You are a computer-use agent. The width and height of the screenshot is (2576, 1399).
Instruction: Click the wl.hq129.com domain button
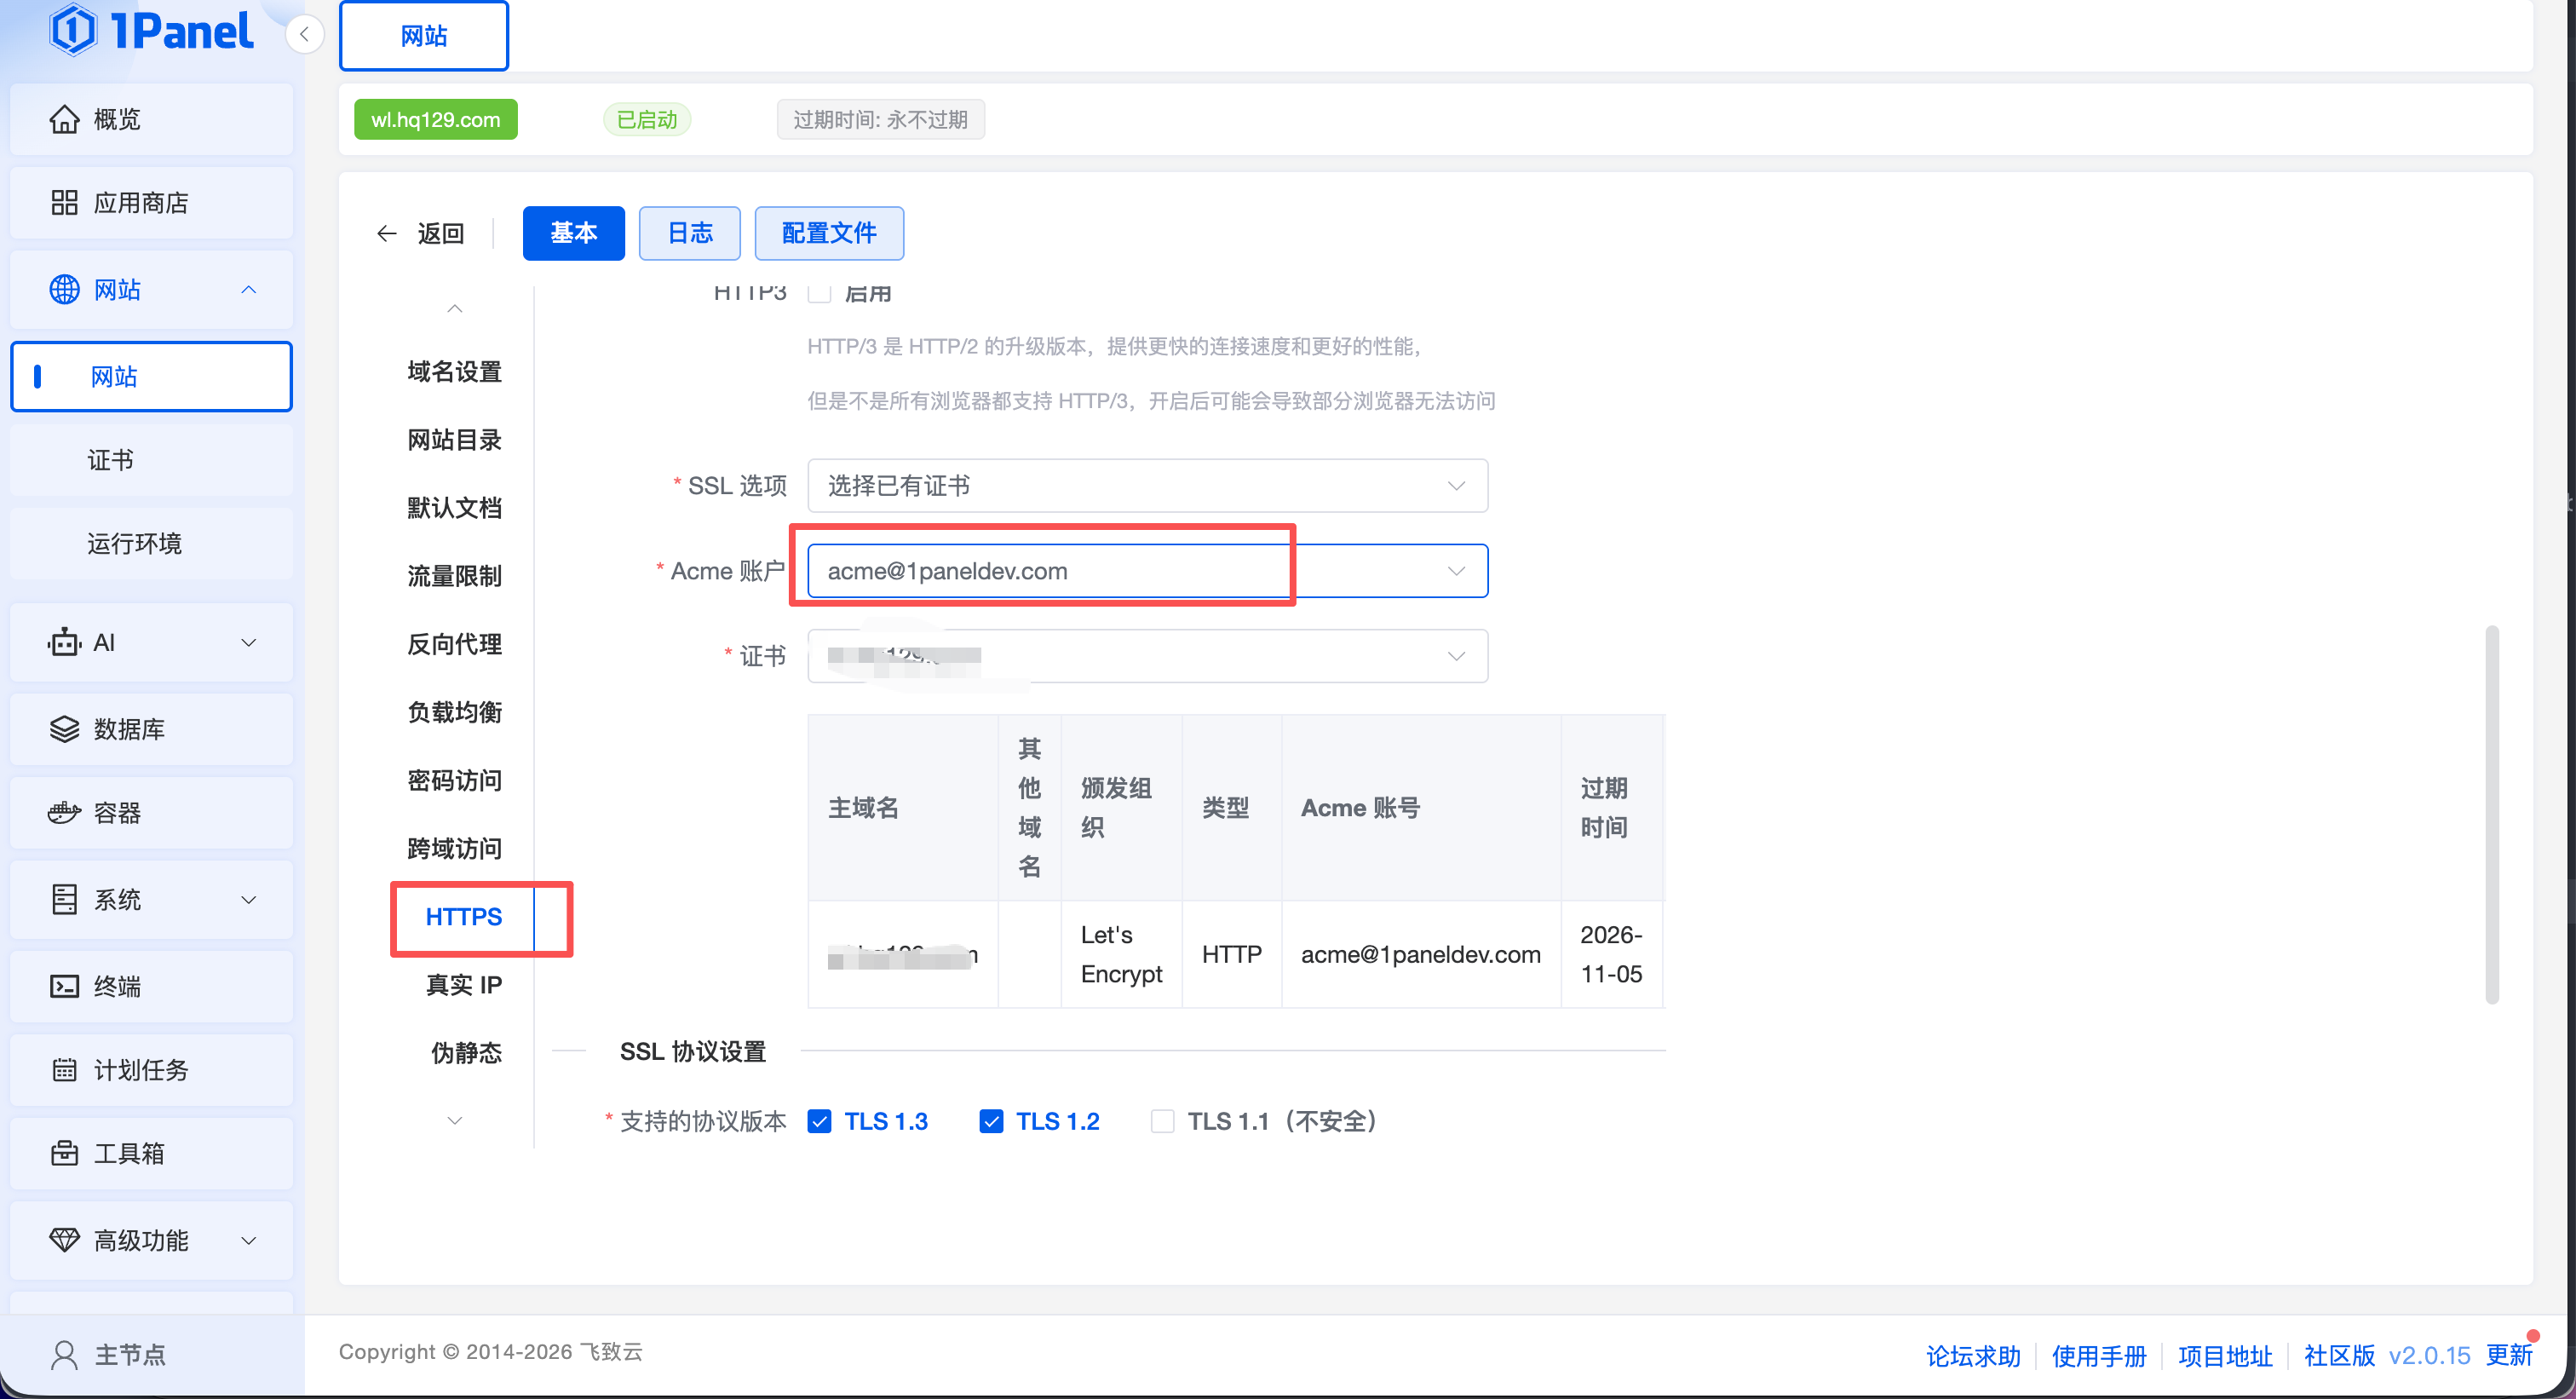coord(436,120)
